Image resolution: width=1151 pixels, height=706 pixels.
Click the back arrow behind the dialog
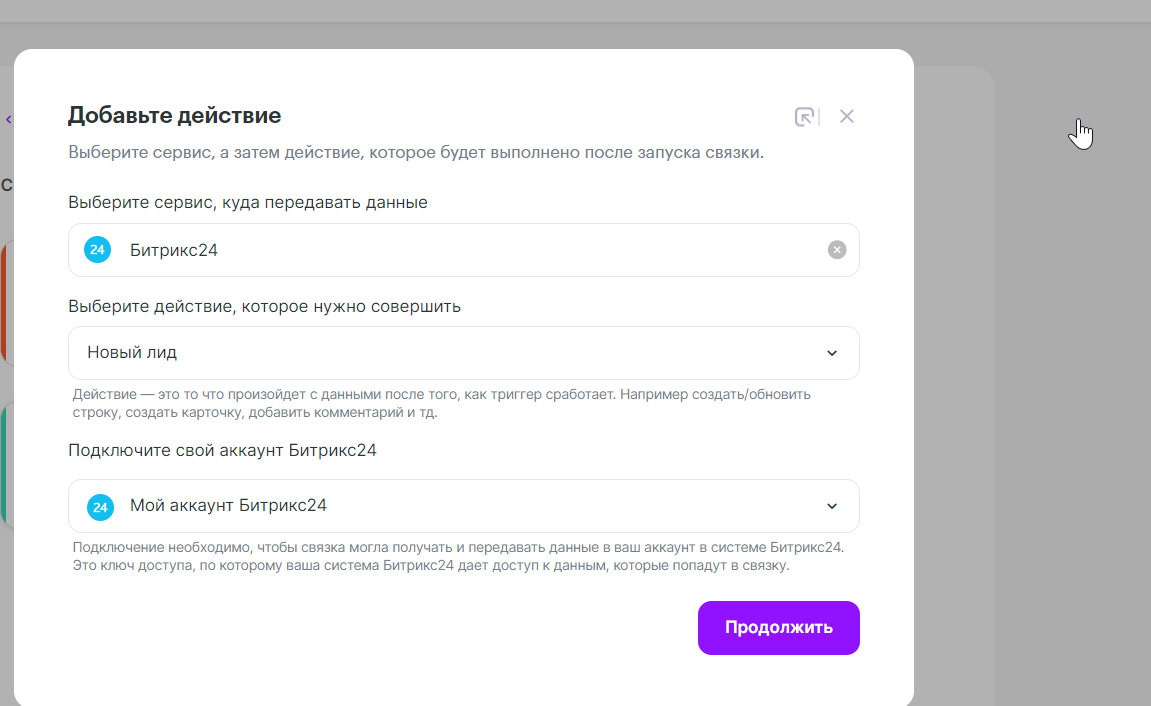pos(9,120)
